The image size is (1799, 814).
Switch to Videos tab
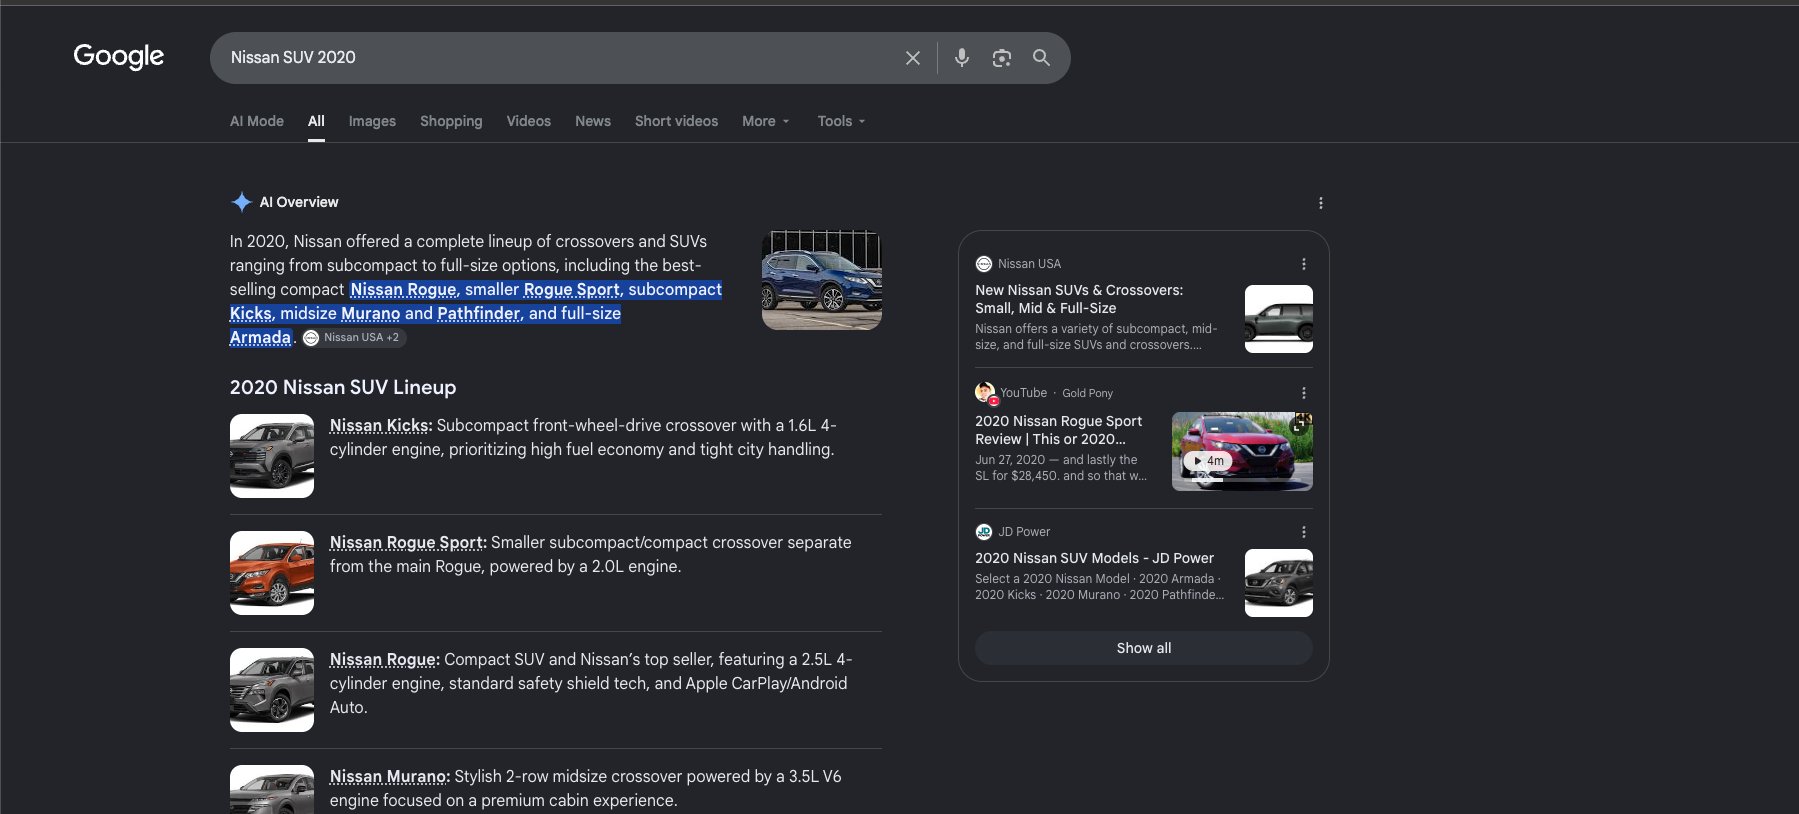[528, 121]
